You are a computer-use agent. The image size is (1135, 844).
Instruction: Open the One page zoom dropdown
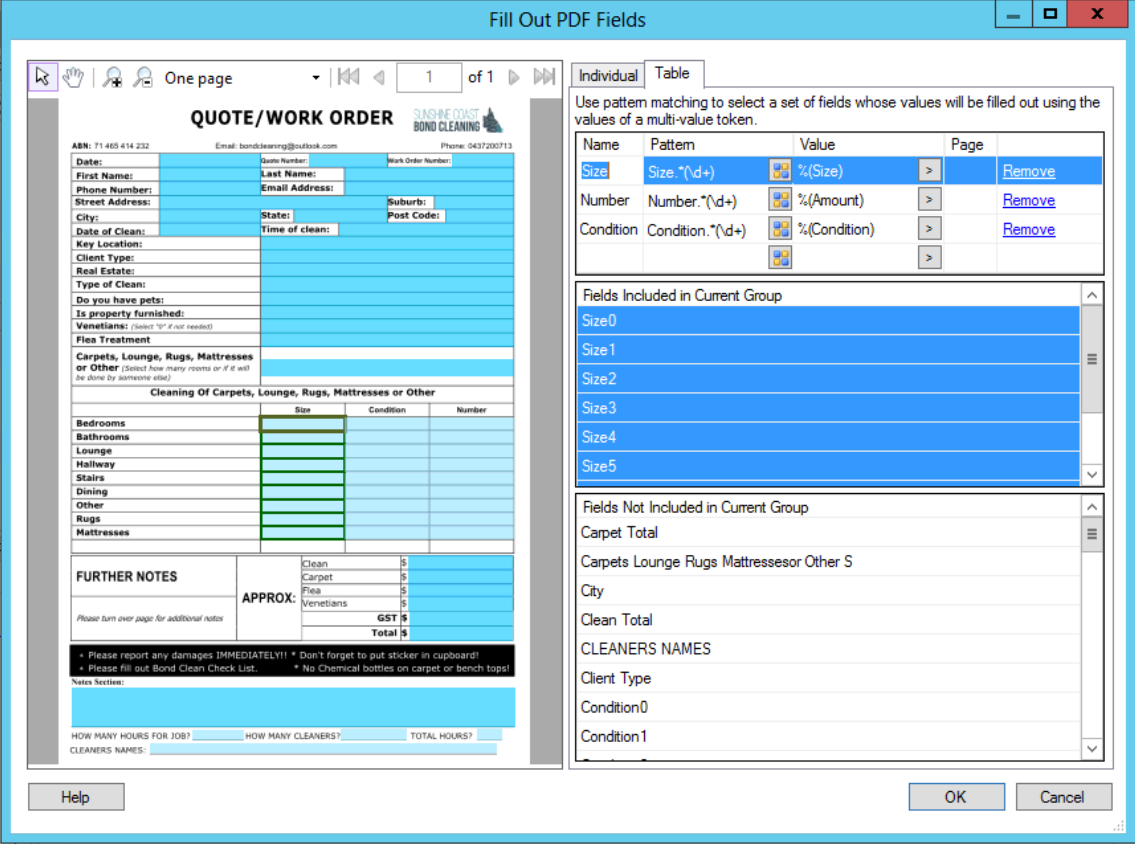click(316, 78)
